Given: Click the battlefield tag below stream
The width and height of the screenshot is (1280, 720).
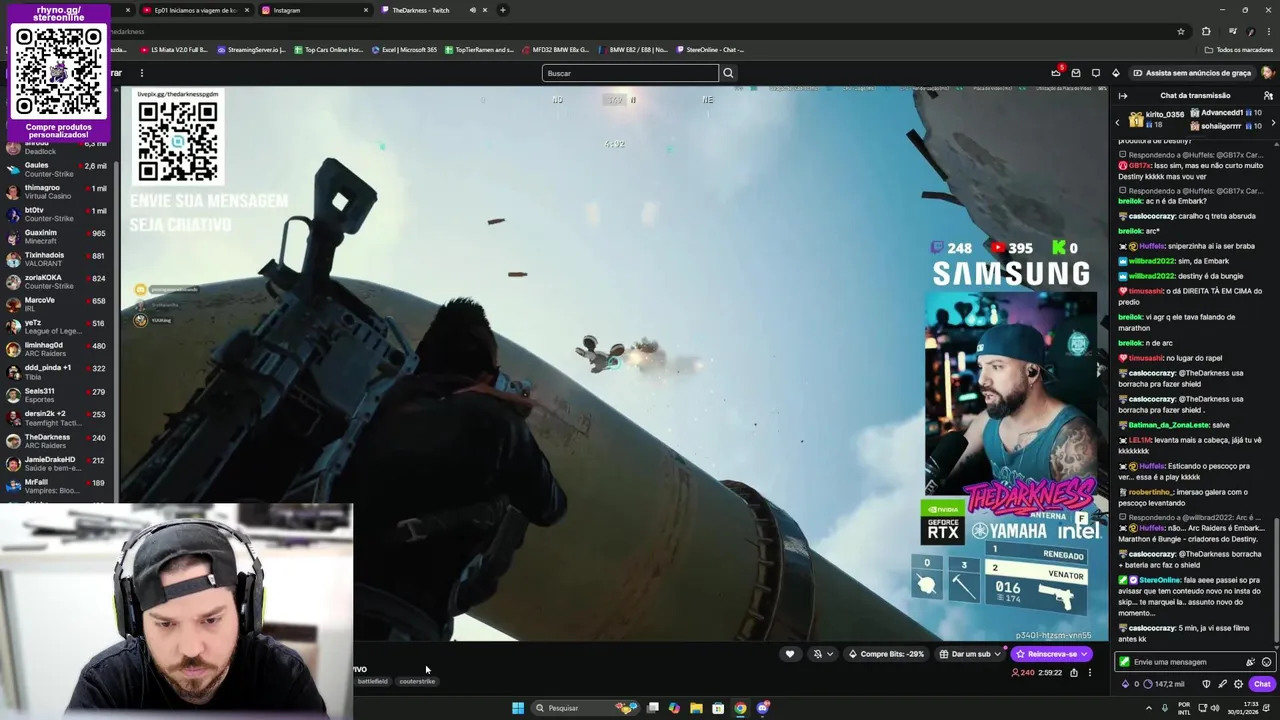Looking at the screenshot, I should point(372,681).
